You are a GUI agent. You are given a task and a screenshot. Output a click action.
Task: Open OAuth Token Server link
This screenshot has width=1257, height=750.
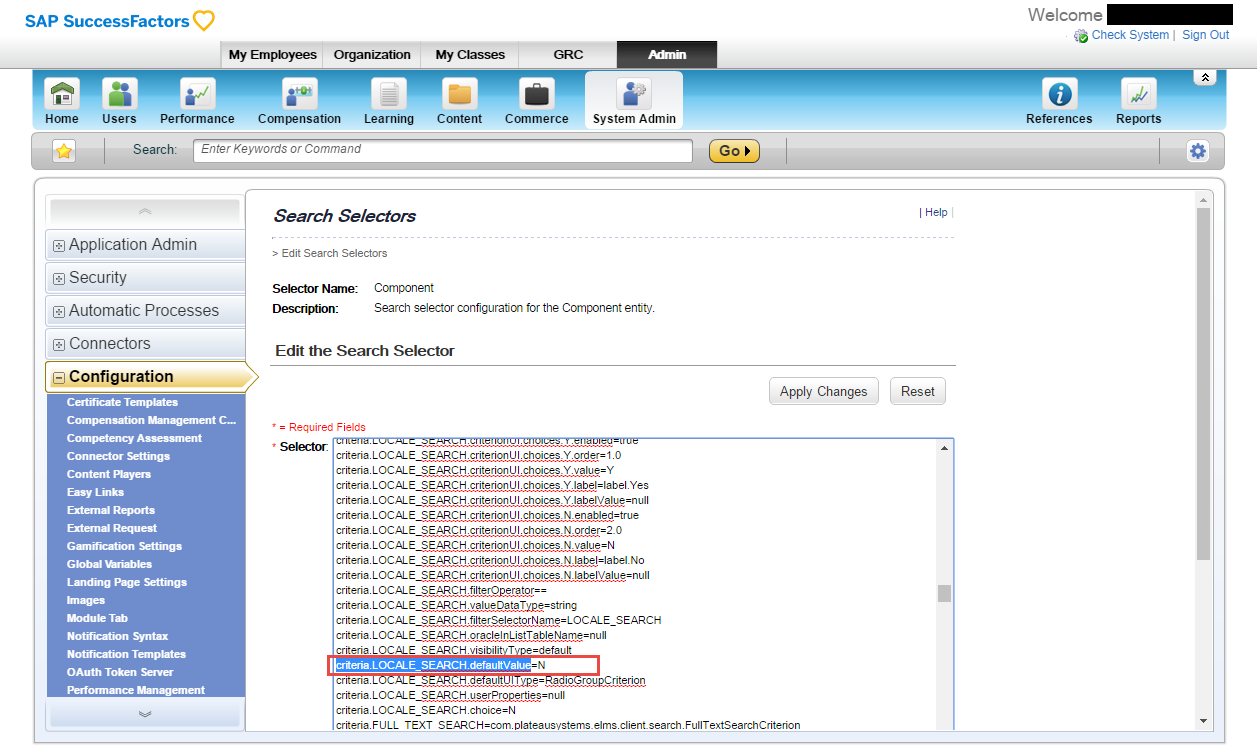tap(120, 672)
